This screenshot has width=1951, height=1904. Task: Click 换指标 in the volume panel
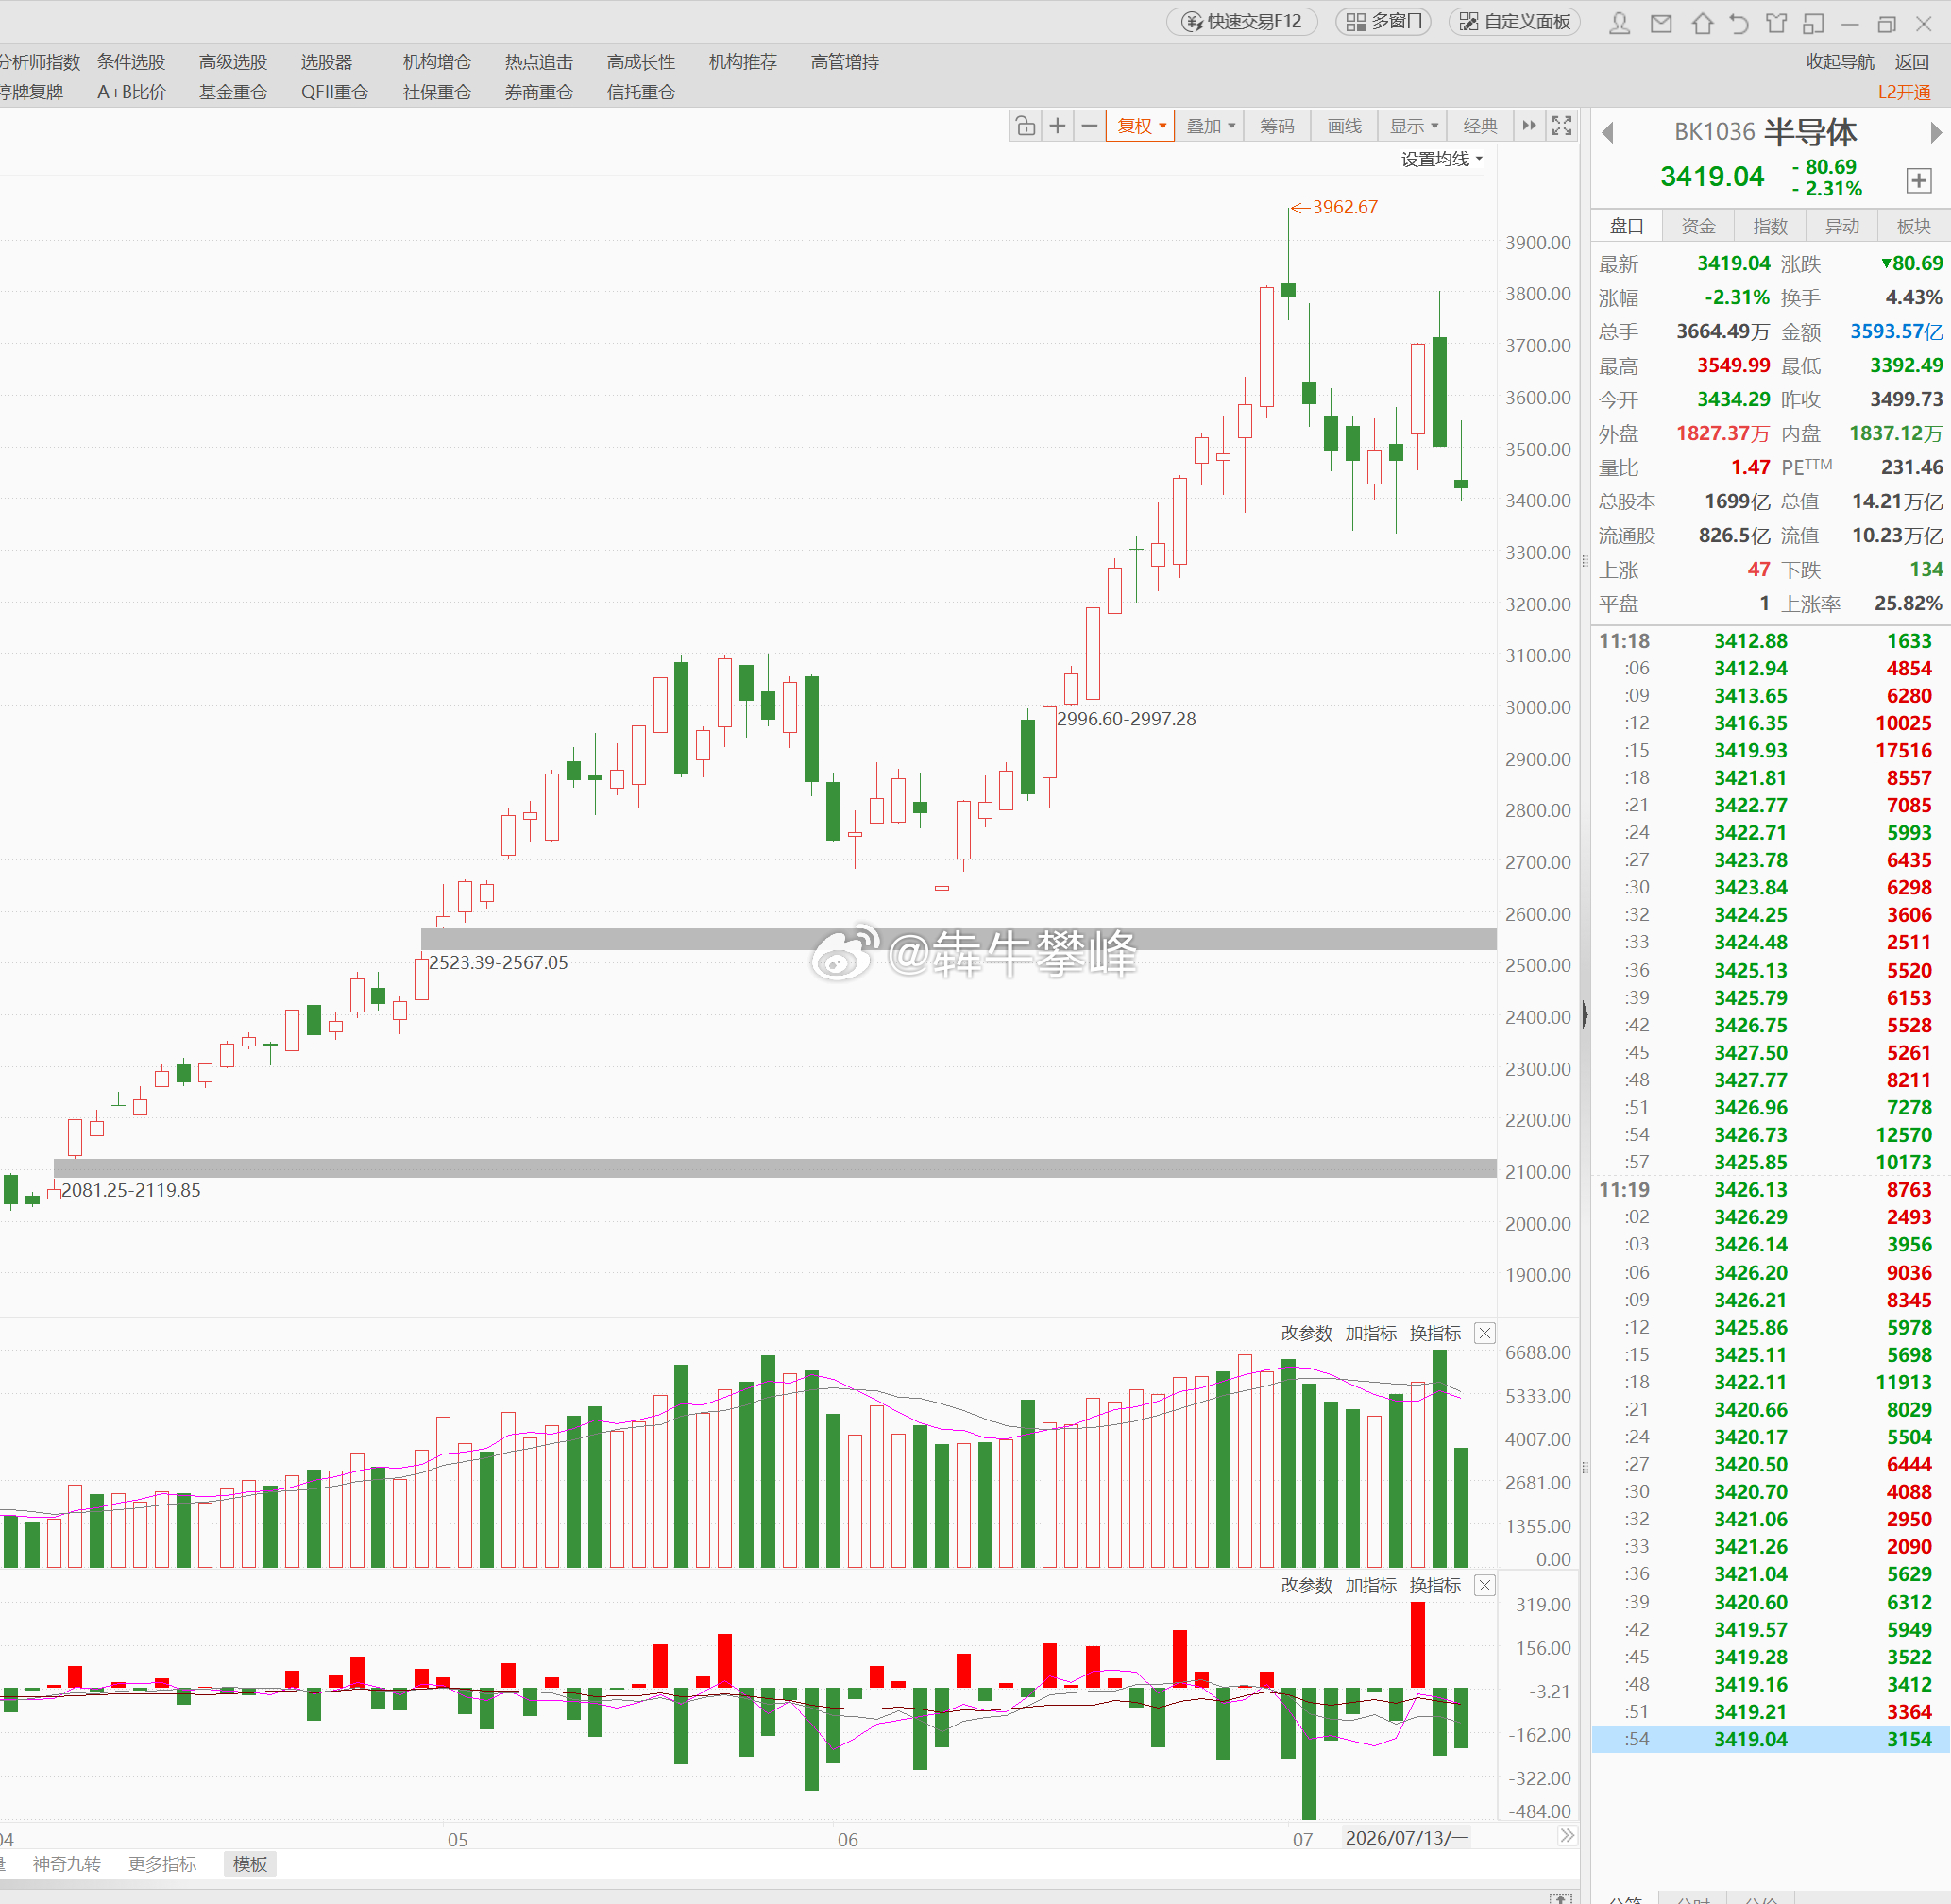coord(1435,1333)
